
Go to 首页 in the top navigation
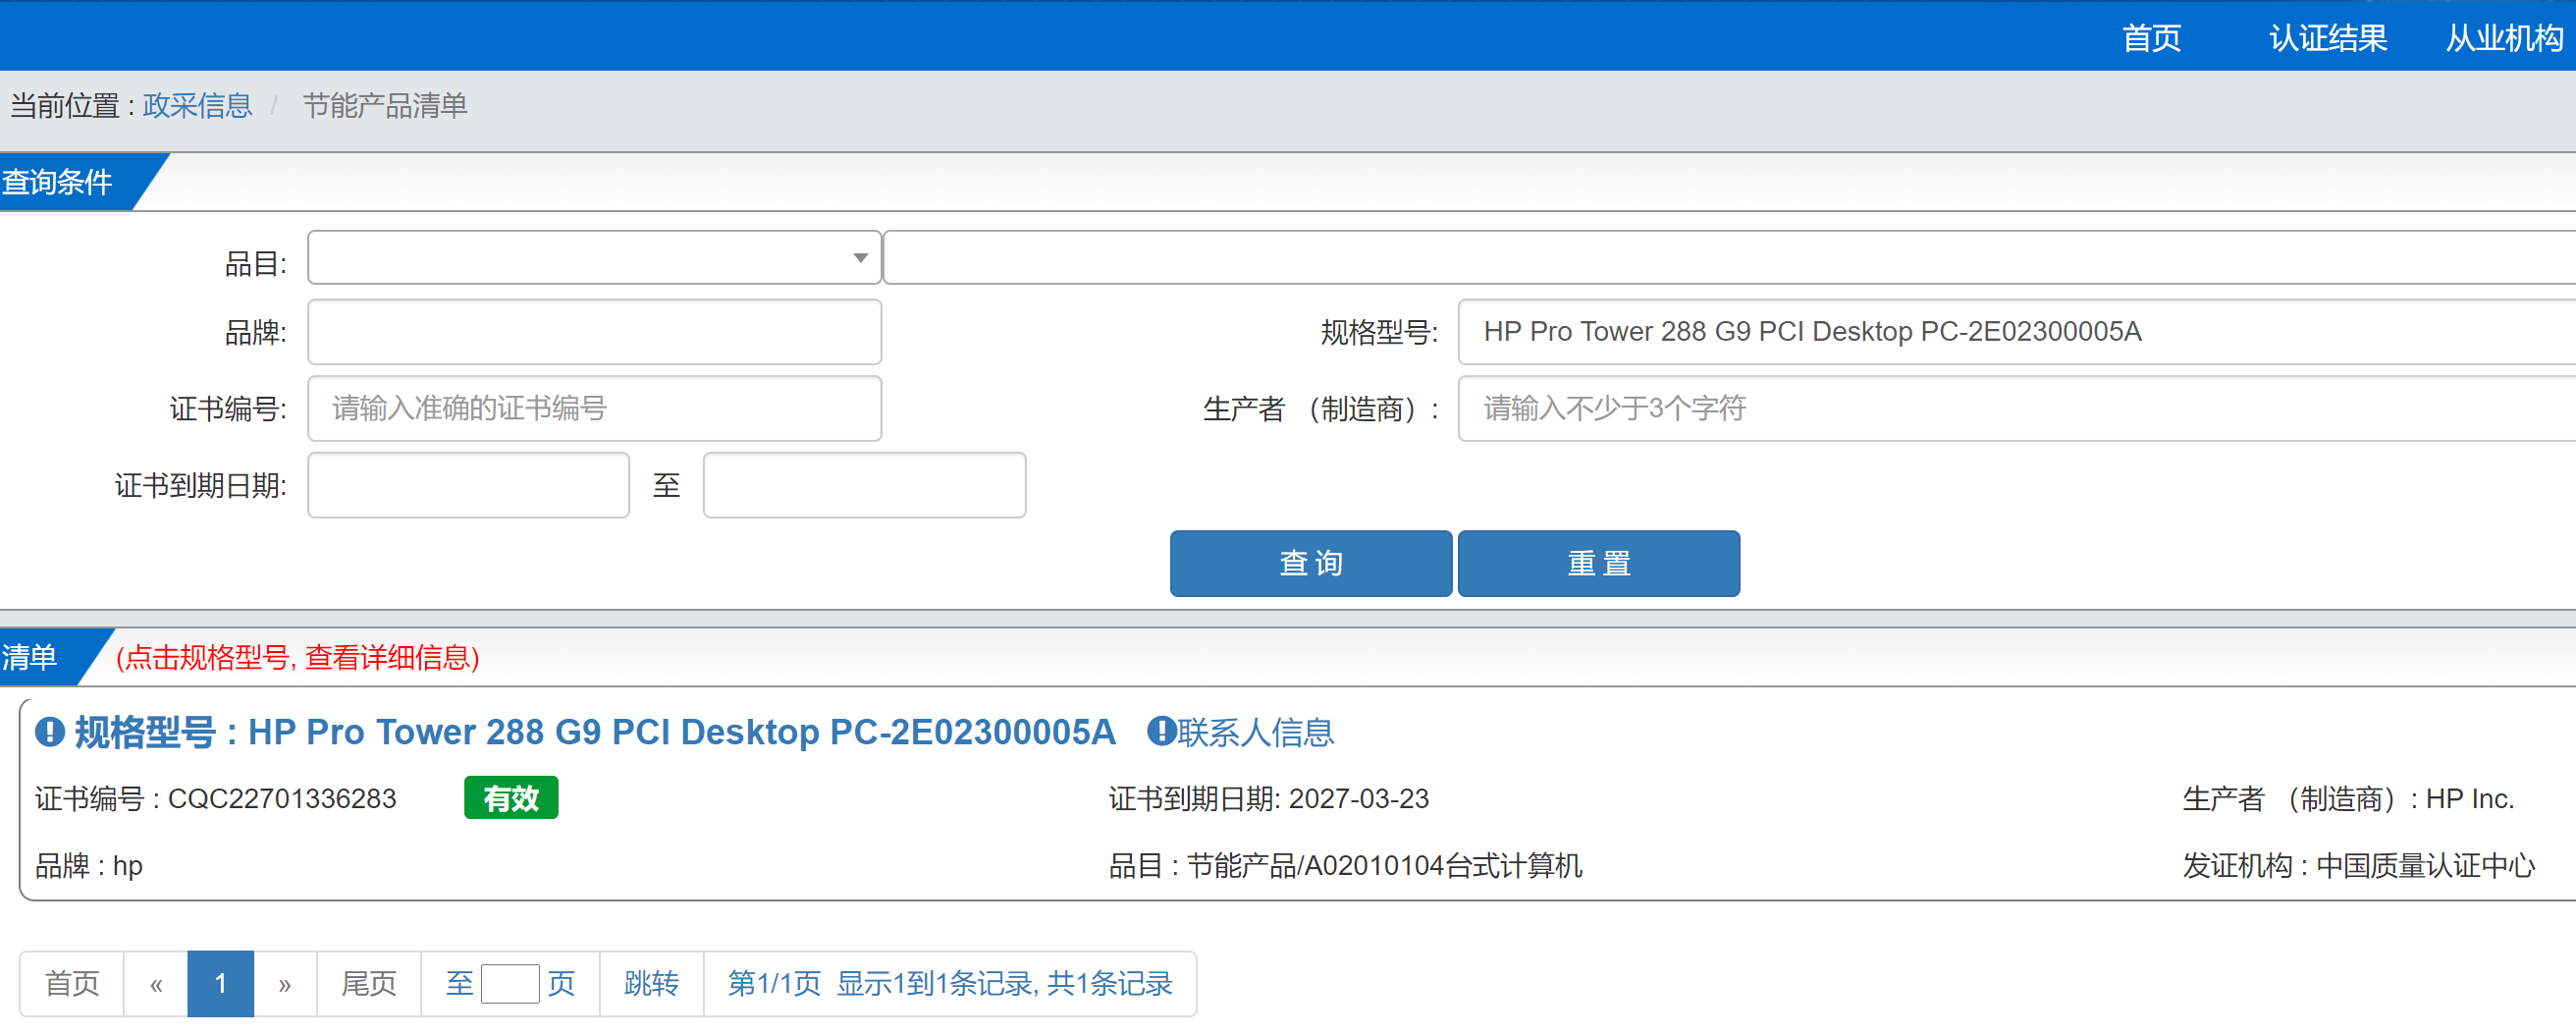pos(2151,38)
